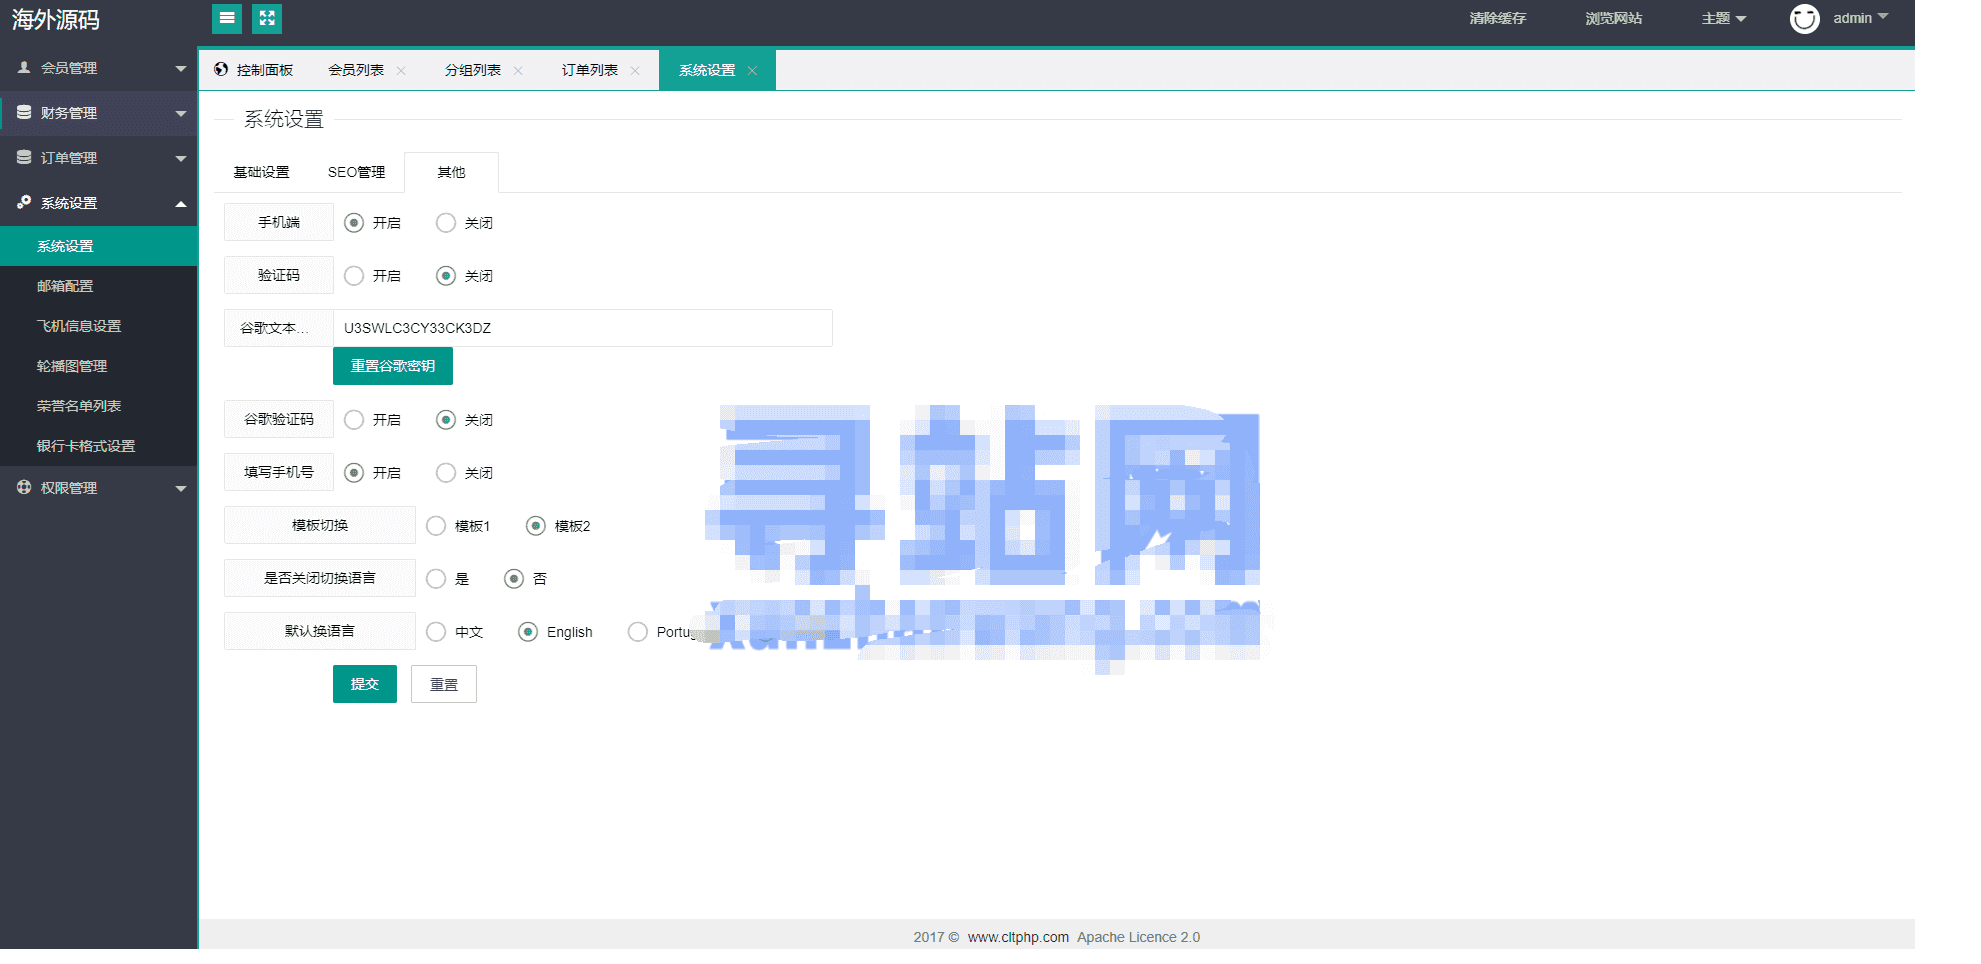Click the 重置谷歌密钥 button

pos(392,366)
